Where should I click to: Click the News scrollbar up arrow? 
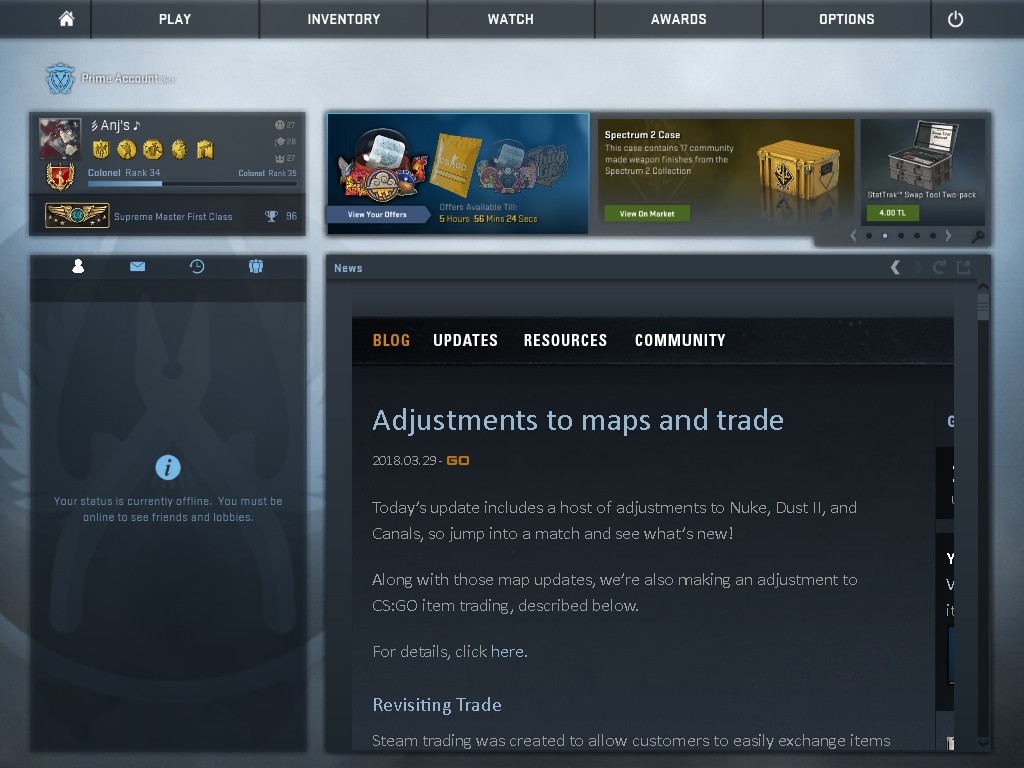pyautogui.click(x=984, y=287)
